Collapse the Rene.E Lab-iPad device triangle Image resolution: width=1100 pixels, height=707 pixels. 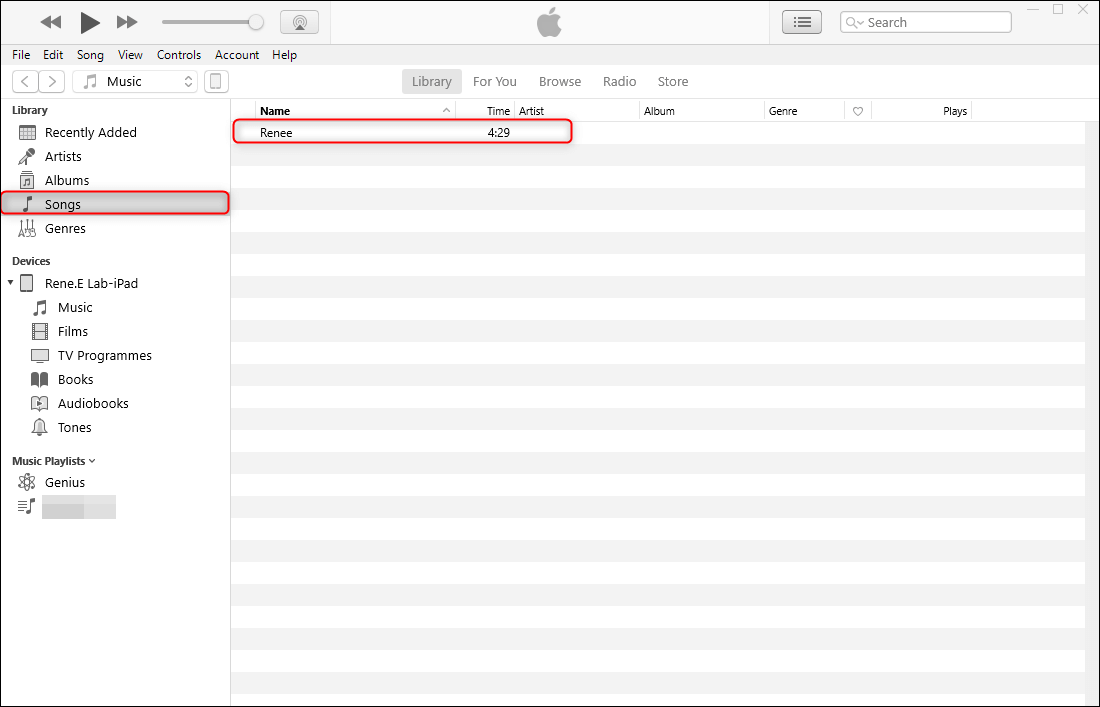pos(11,283)
